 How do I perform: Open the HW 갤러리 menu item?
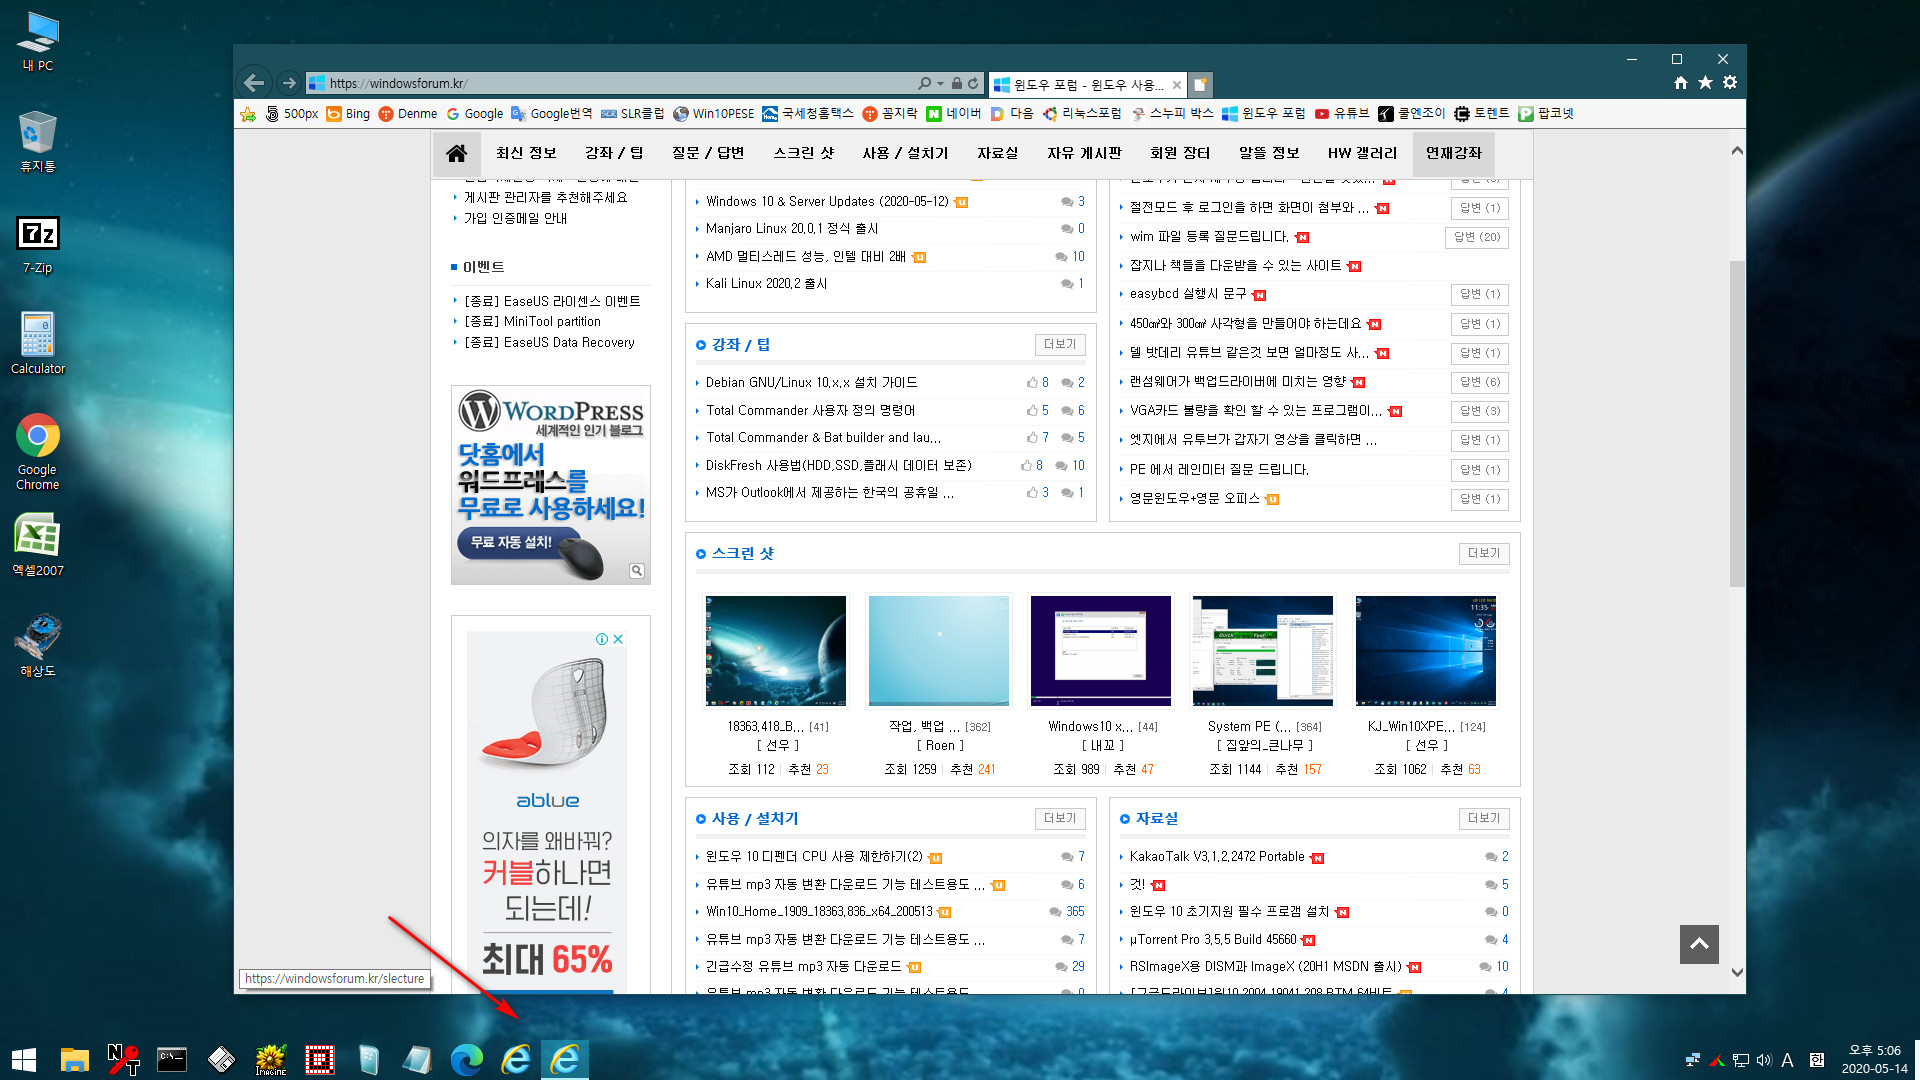[x=1362, y=153]
